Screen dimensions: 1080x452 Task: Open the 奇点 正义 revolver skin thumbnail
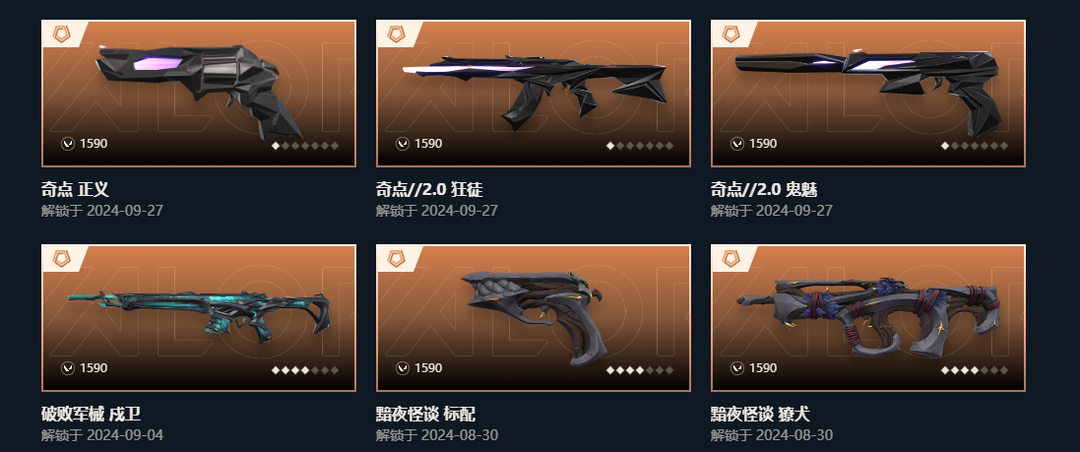tap(198, 93)
